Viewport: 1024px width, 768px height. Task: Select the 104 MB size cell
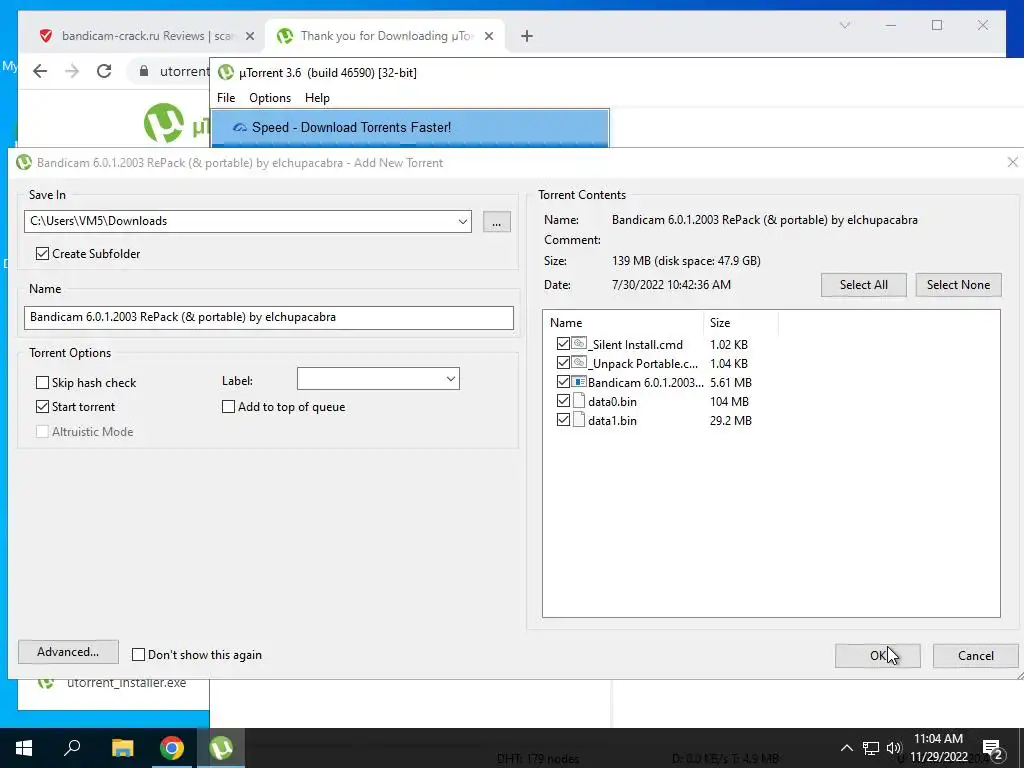(x=729, y=402)
